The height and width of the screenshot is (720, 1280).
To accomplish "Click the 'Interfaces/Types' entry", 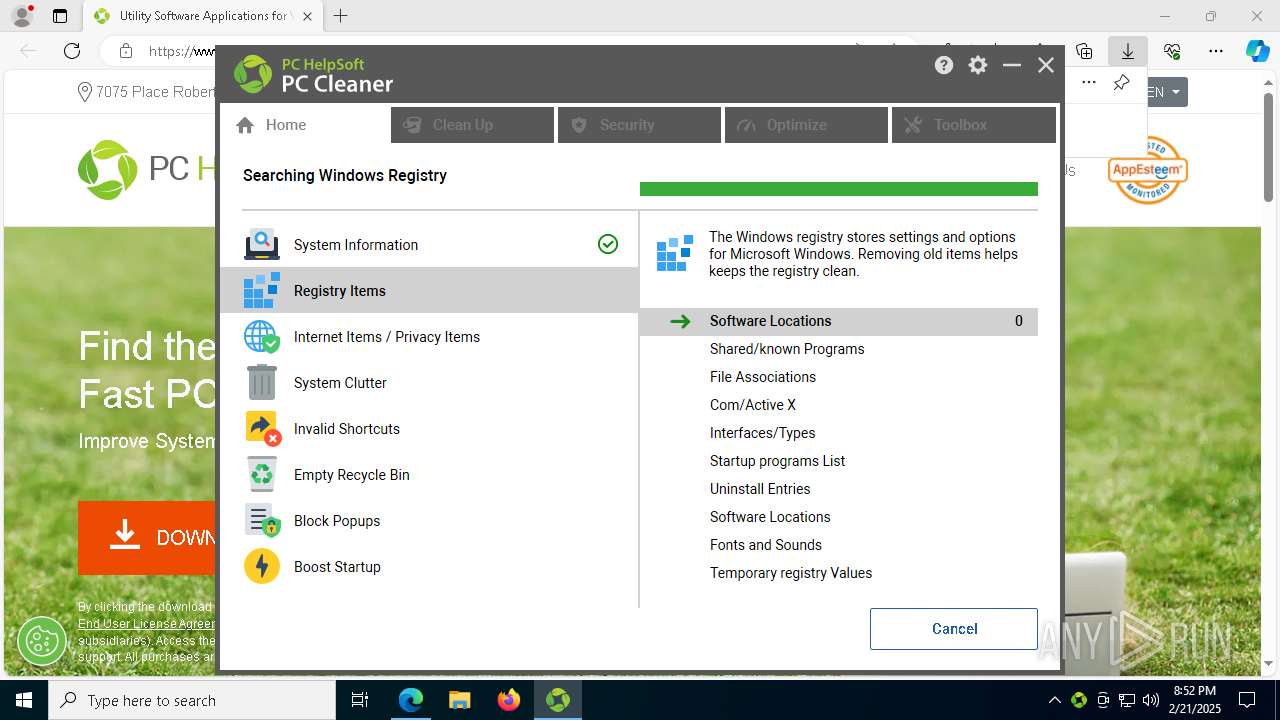I will point(763,433).
